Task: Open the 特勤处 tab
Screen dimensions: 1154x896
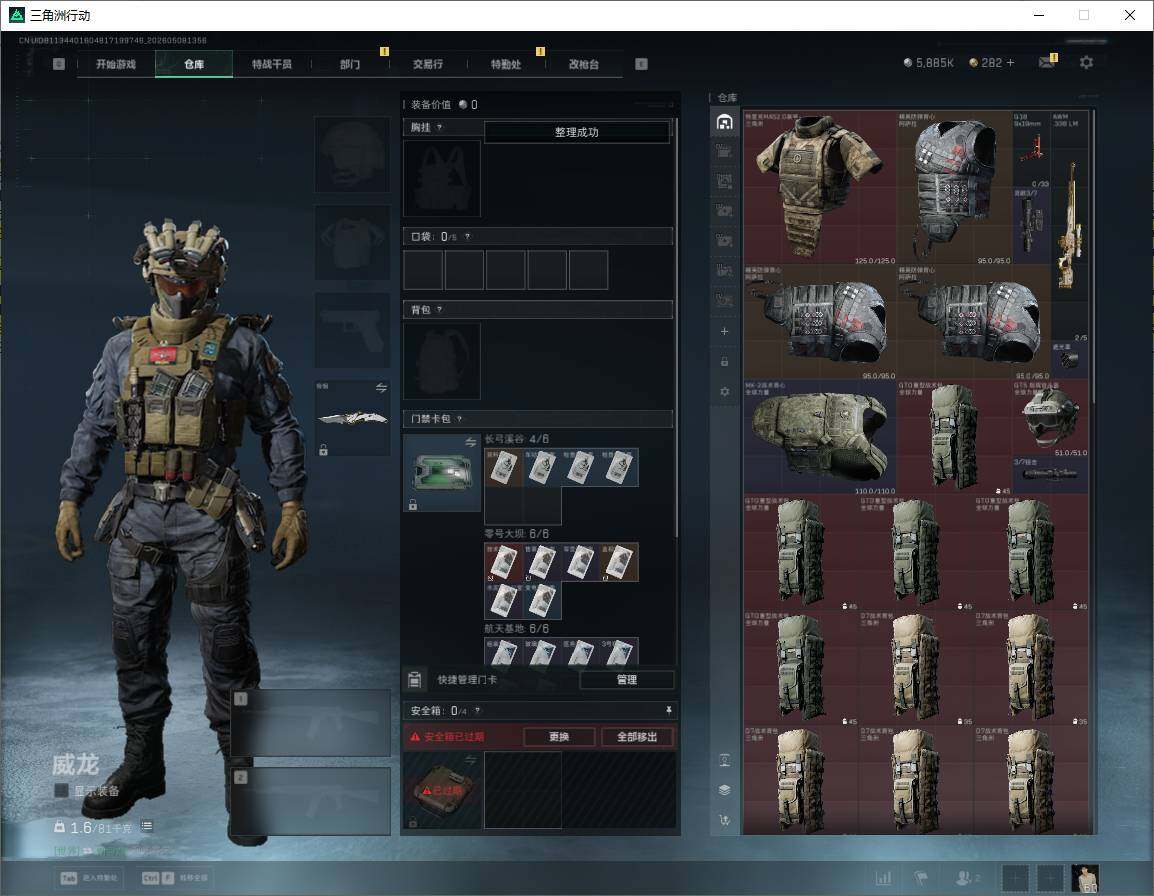Action: point(506,64)
